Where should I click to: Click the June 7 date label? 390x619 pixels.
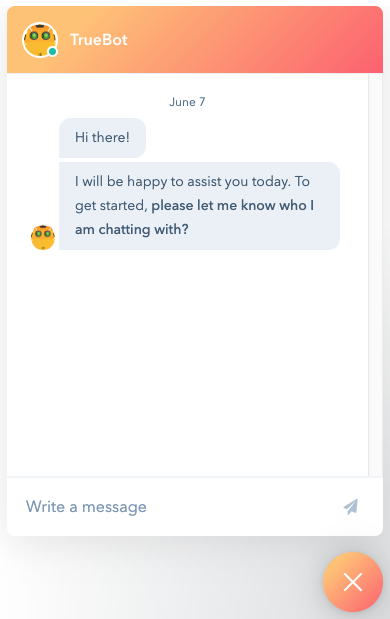(187, 102)
